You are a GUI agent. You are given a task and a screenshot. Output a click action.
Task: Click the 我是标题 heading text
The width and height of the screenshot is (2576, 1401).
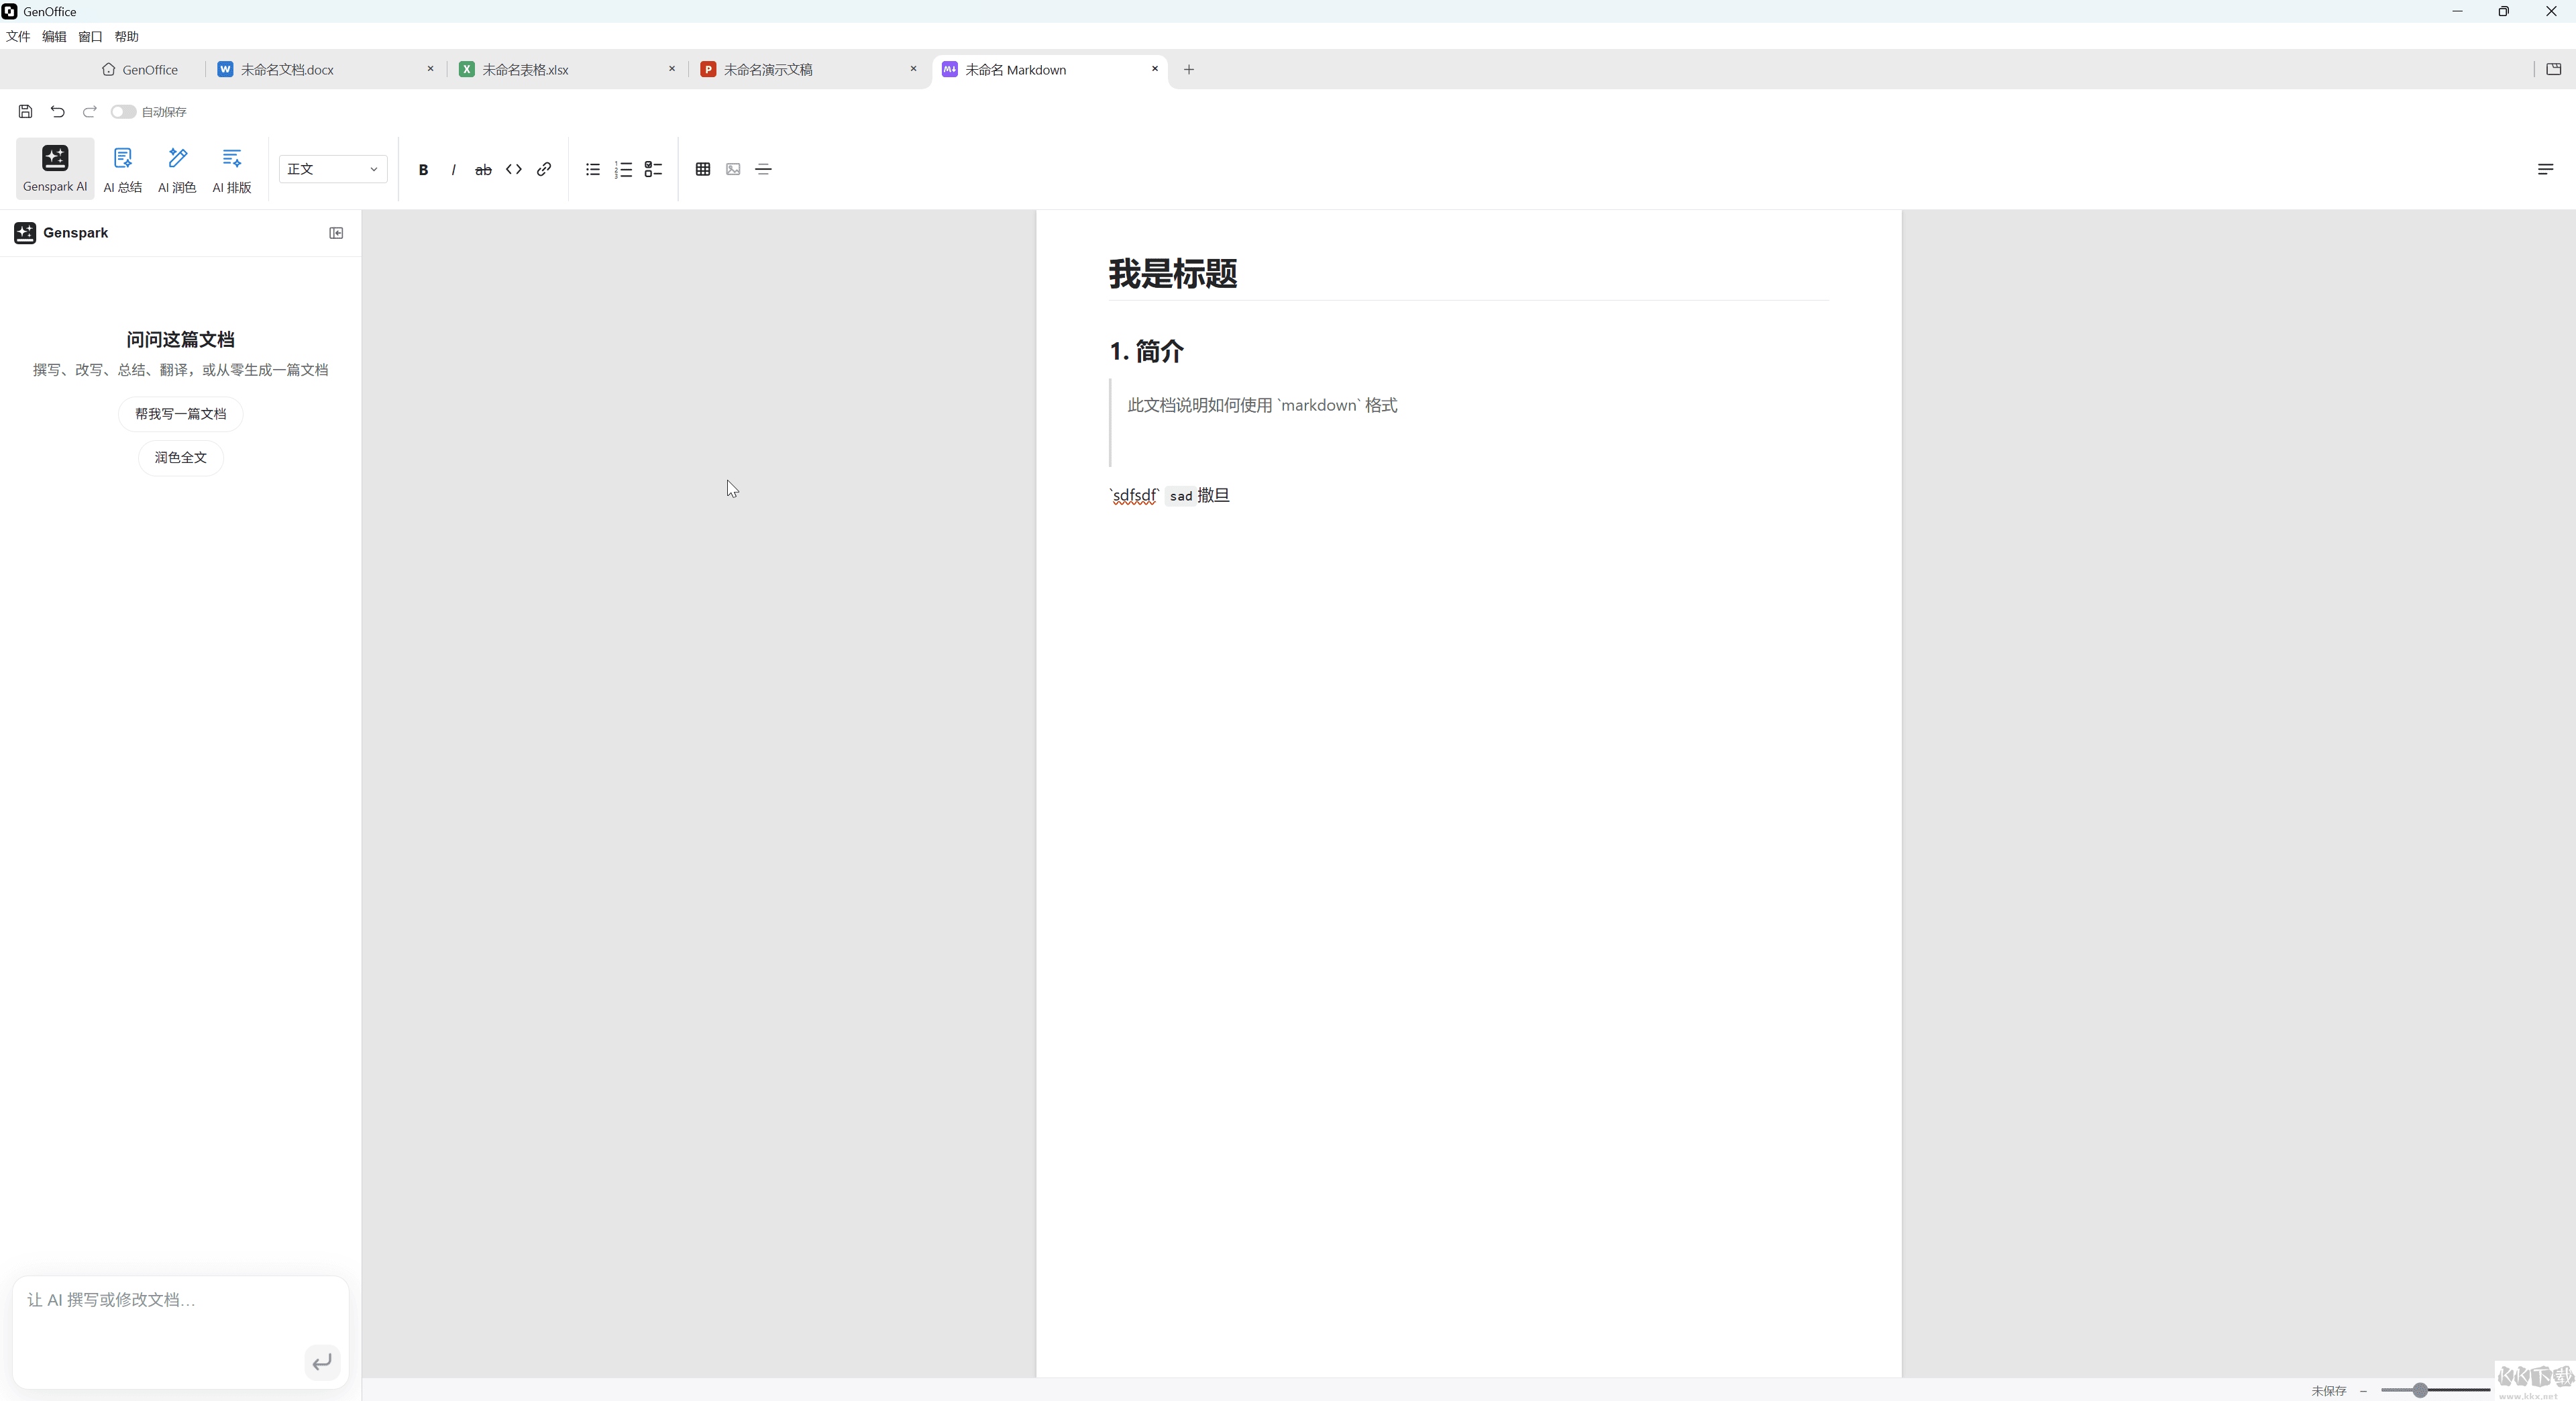pos(1172,274)
